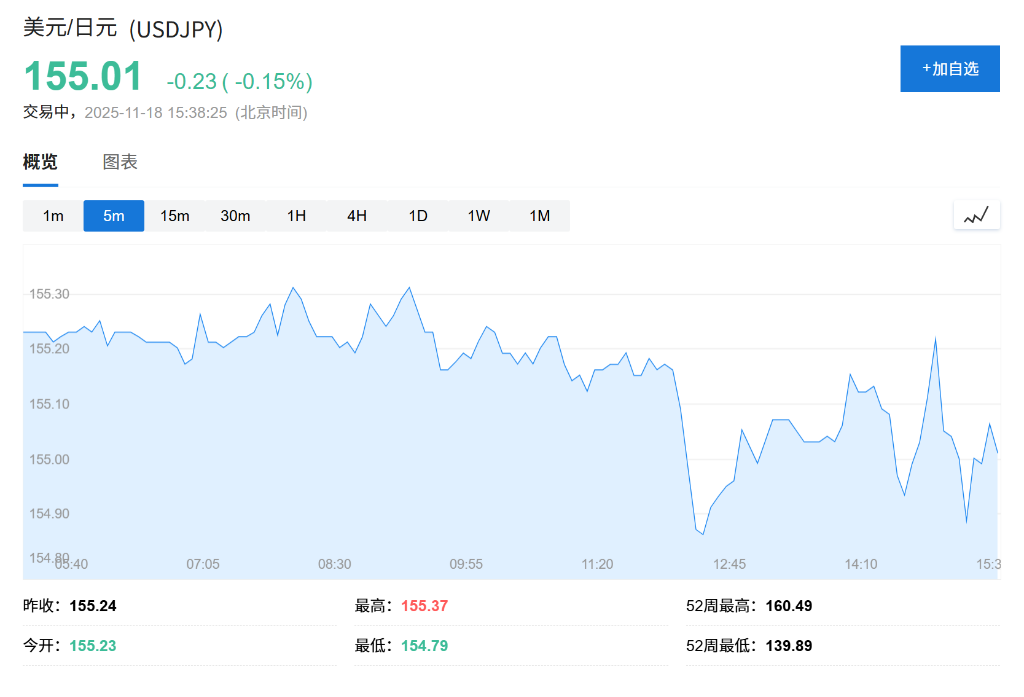Viewport: 1024px width, 697px height.
Task: Switch to the 概览 tab
Action: 39,161
